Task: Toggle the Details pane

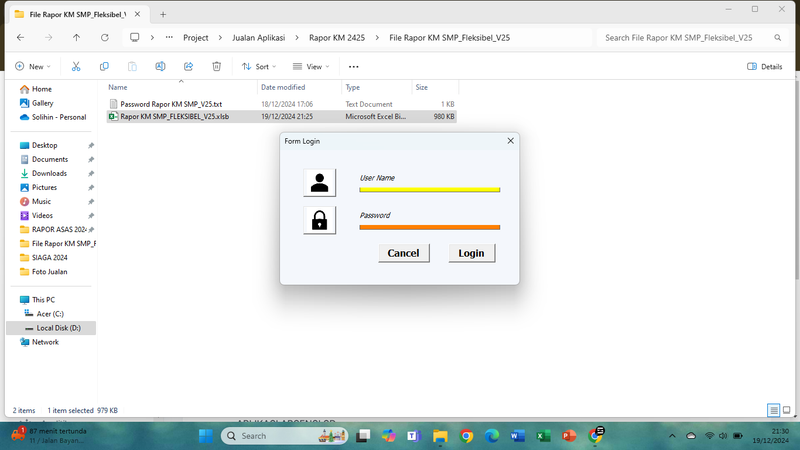Action: click(x=764, y=66)
